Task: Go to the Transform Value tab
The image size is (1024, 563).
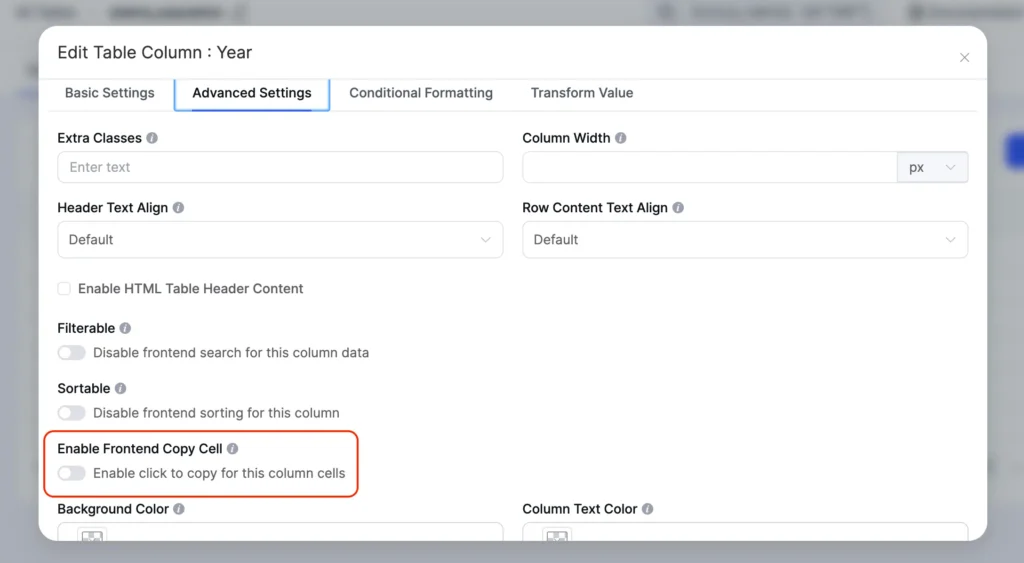Action: tap(582, 93)
